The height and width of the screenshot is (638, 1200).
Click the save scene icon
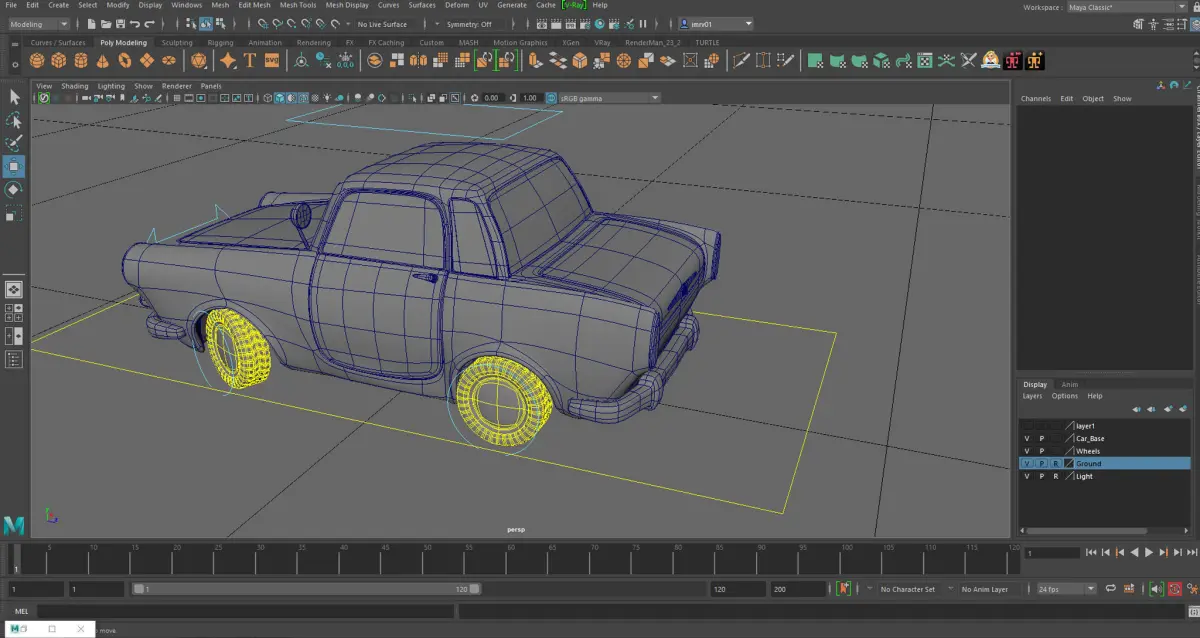(x=120, y=23)
